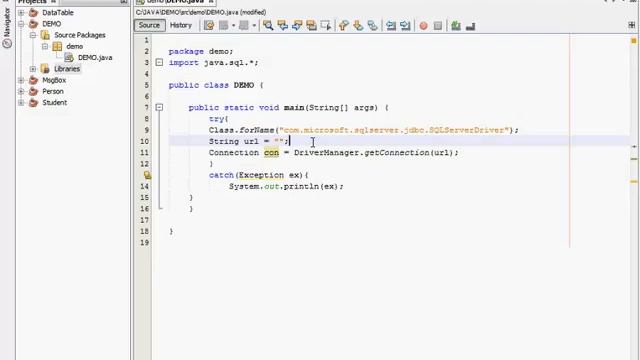
Task: Click inside the empty url string quotes
Action: pos(279,141)
